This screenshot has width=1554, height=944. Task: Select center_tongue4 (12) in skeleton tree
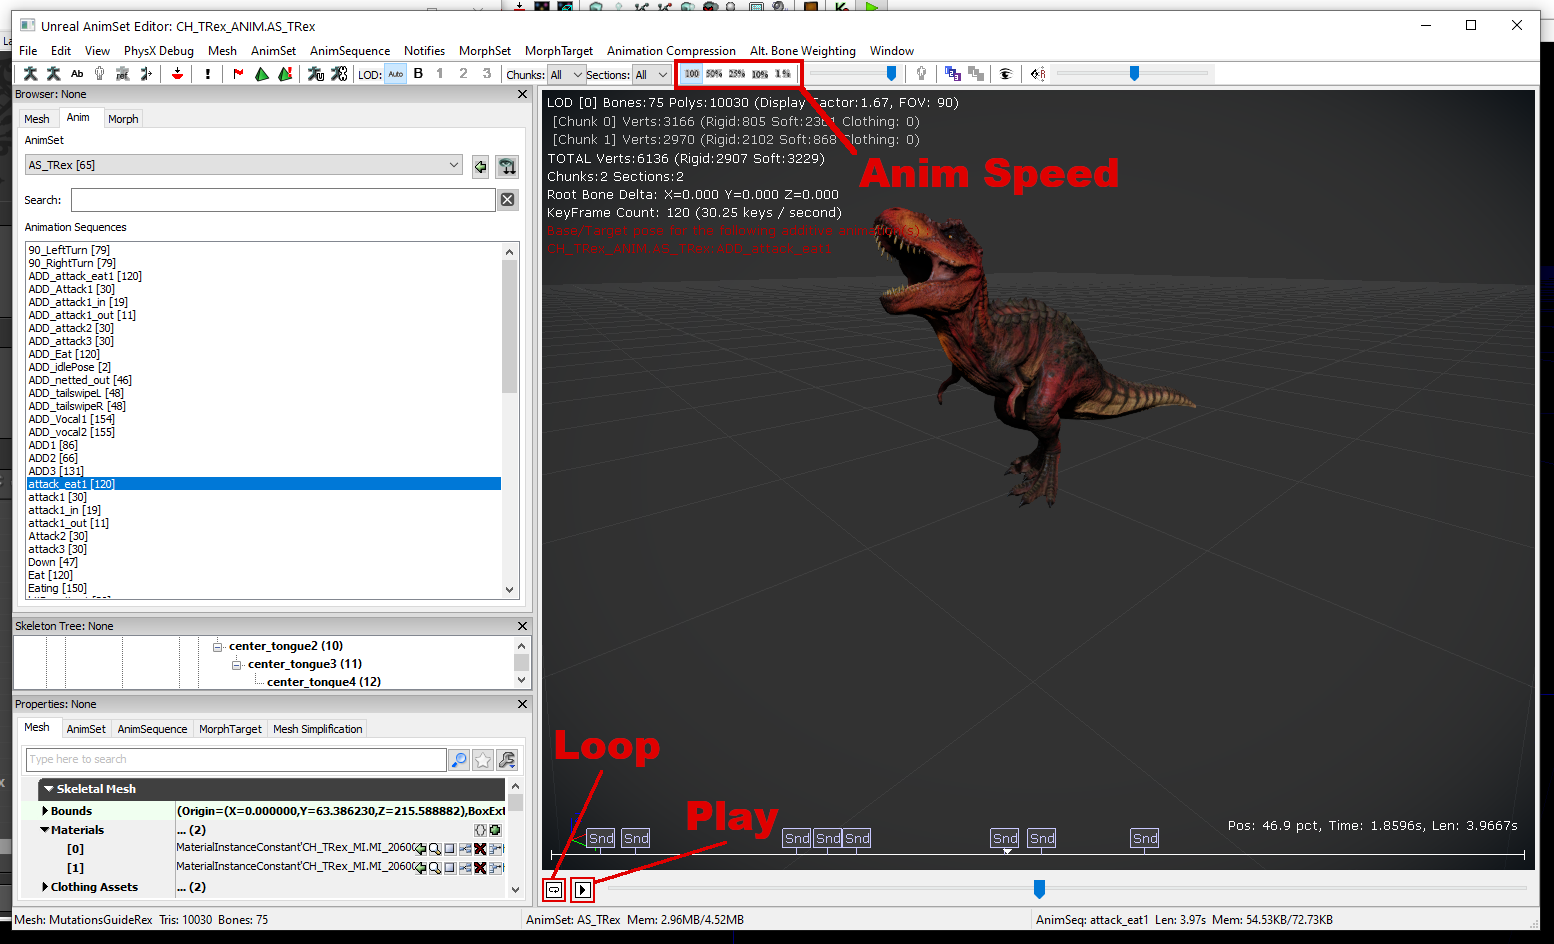324,682
